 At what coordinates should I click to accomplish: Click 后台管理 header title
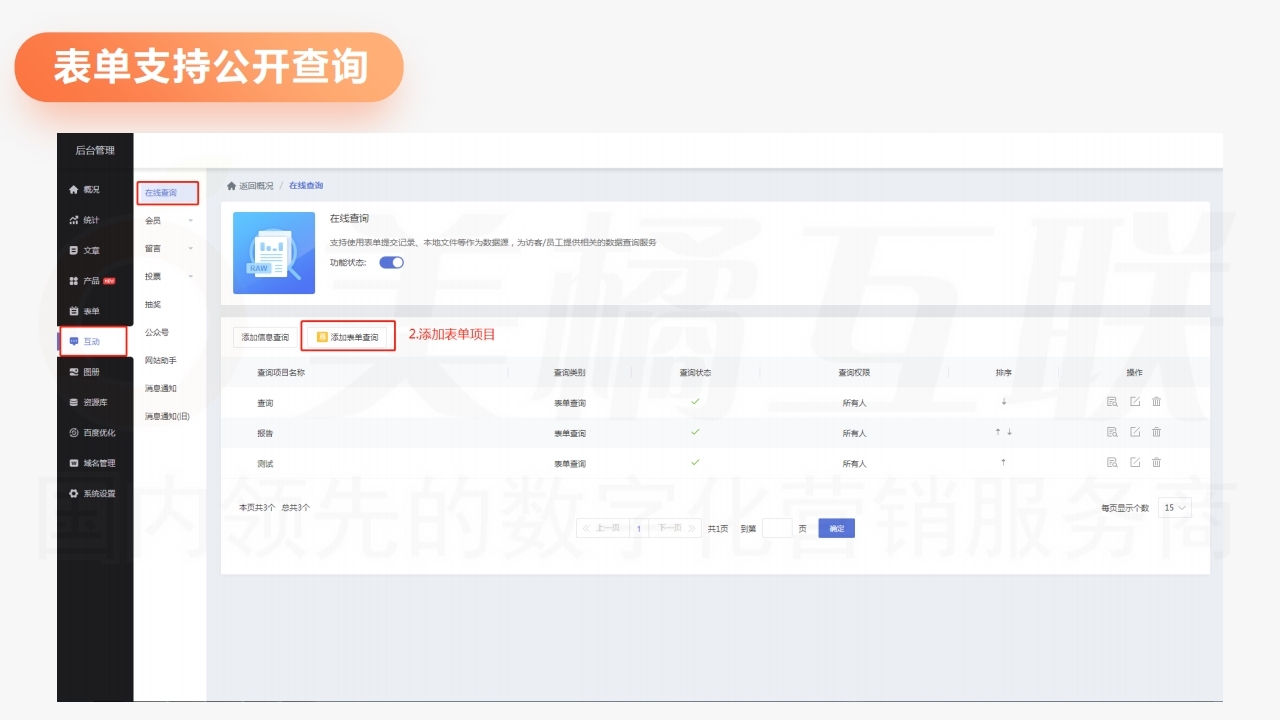click(x=95, y=151)
